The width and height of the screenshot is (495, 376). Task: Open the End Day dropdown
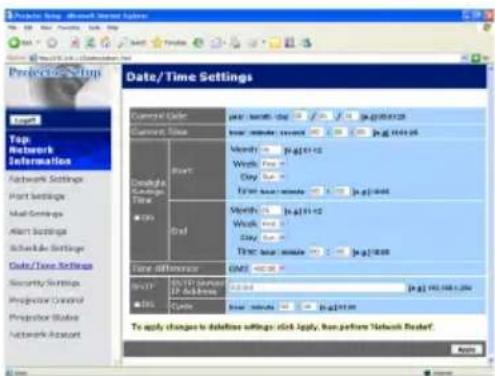[x=273, y=237]
